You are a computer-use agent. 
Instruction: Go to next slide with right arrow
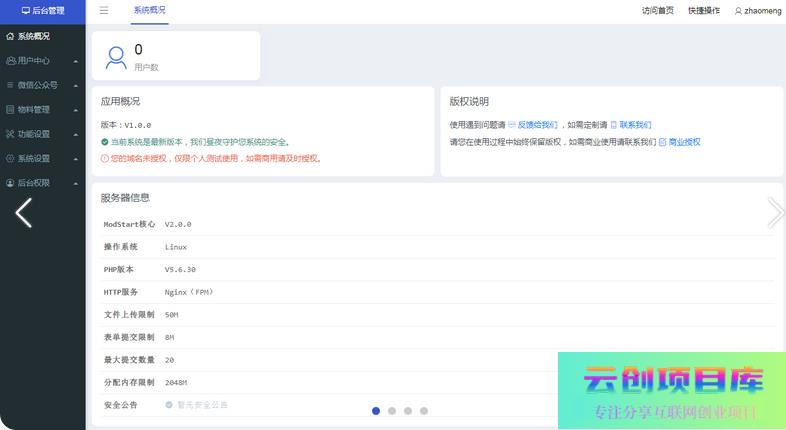coord(775,213)
